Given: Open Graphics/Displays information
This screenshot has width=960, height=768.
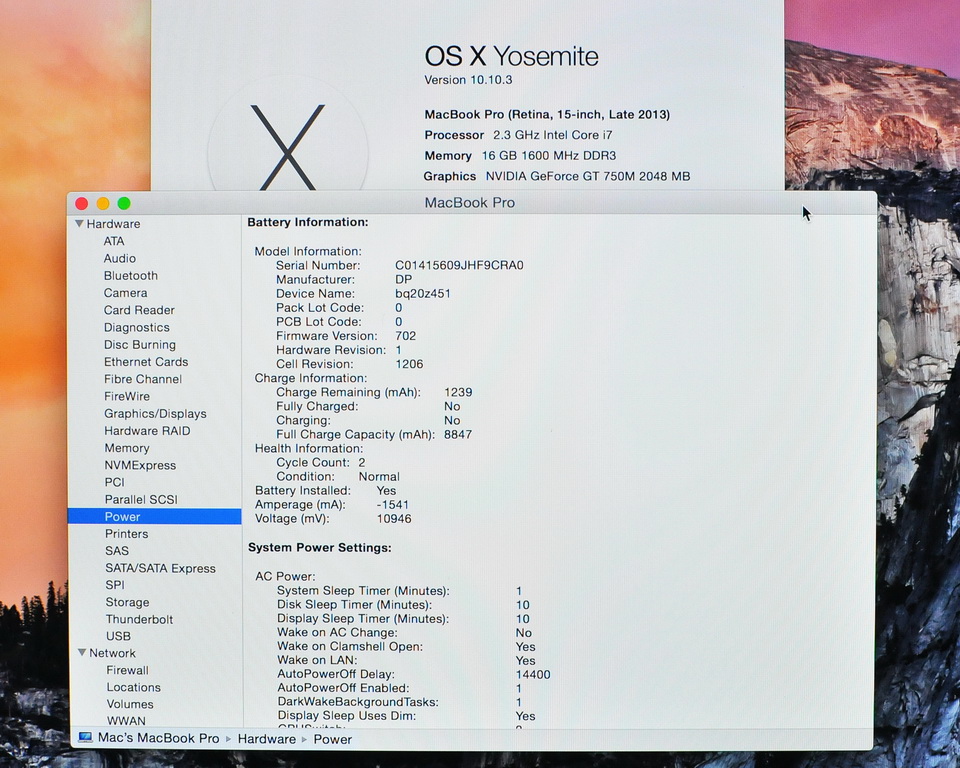Looking at the screenshot, I should 155,413.
